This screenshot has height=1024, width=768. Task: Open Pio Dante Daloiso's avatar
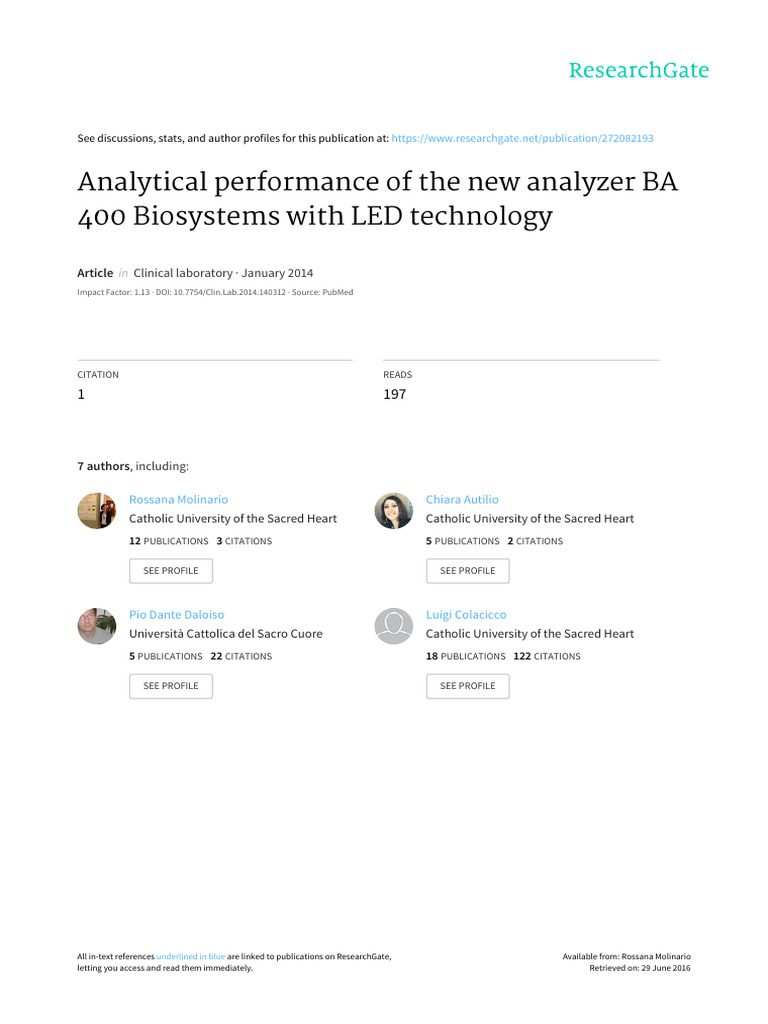(x=97, y=626)
